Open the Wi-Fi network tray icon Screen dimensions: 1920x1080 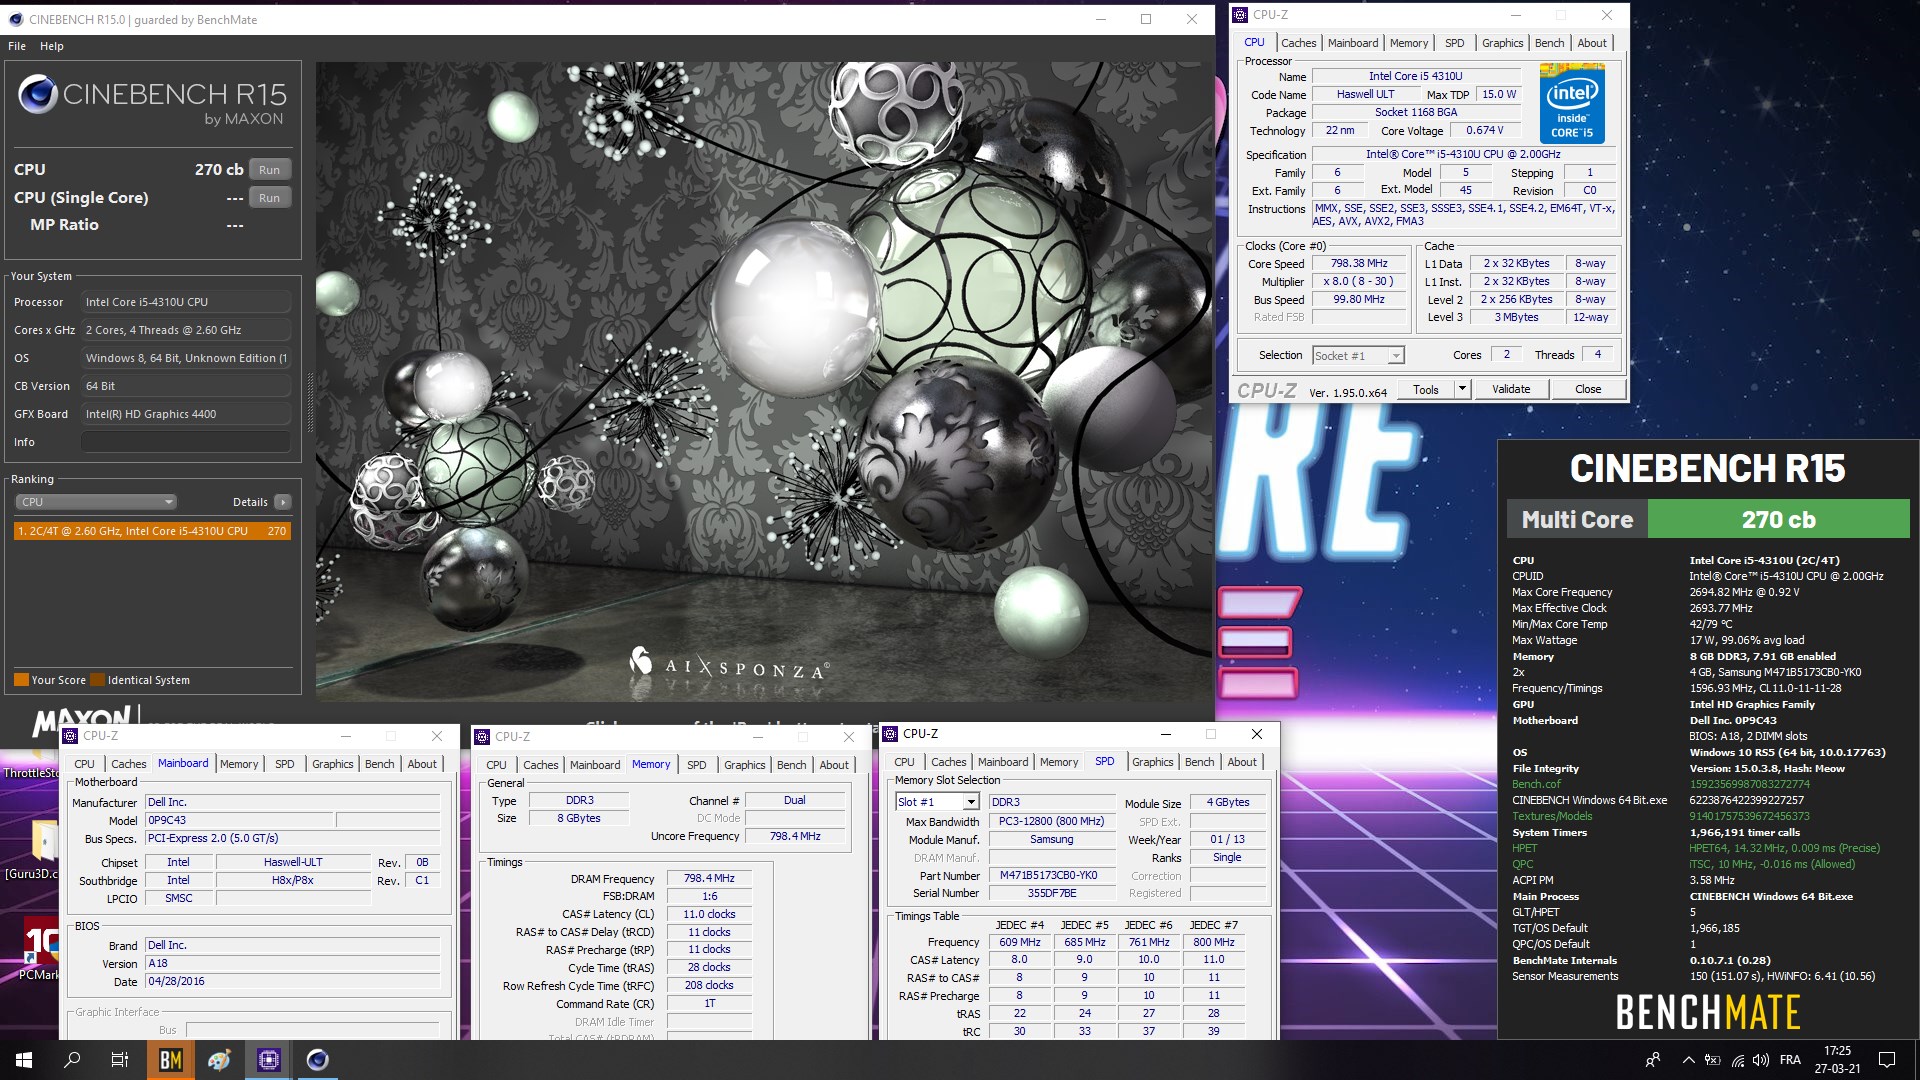tap(1738, 1060)
